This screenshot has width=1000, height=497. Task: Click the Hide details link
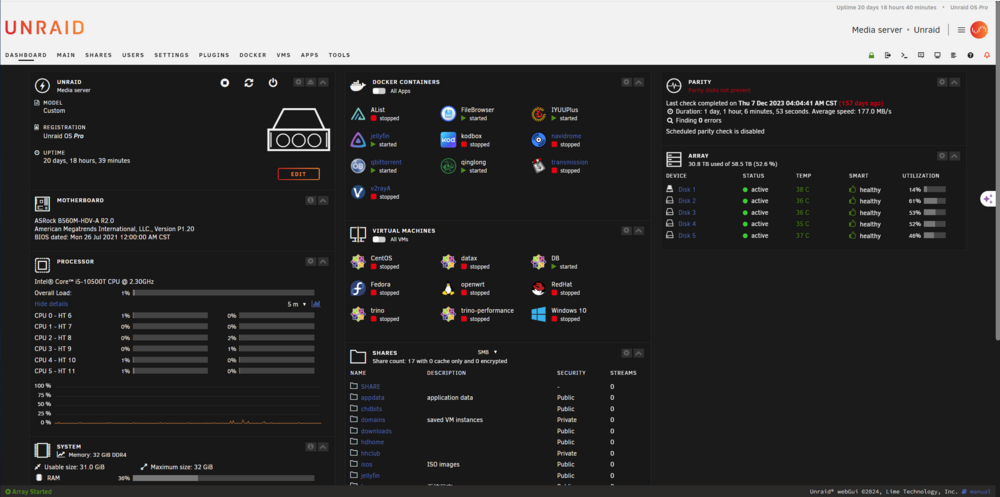click(x=51, y=304)
